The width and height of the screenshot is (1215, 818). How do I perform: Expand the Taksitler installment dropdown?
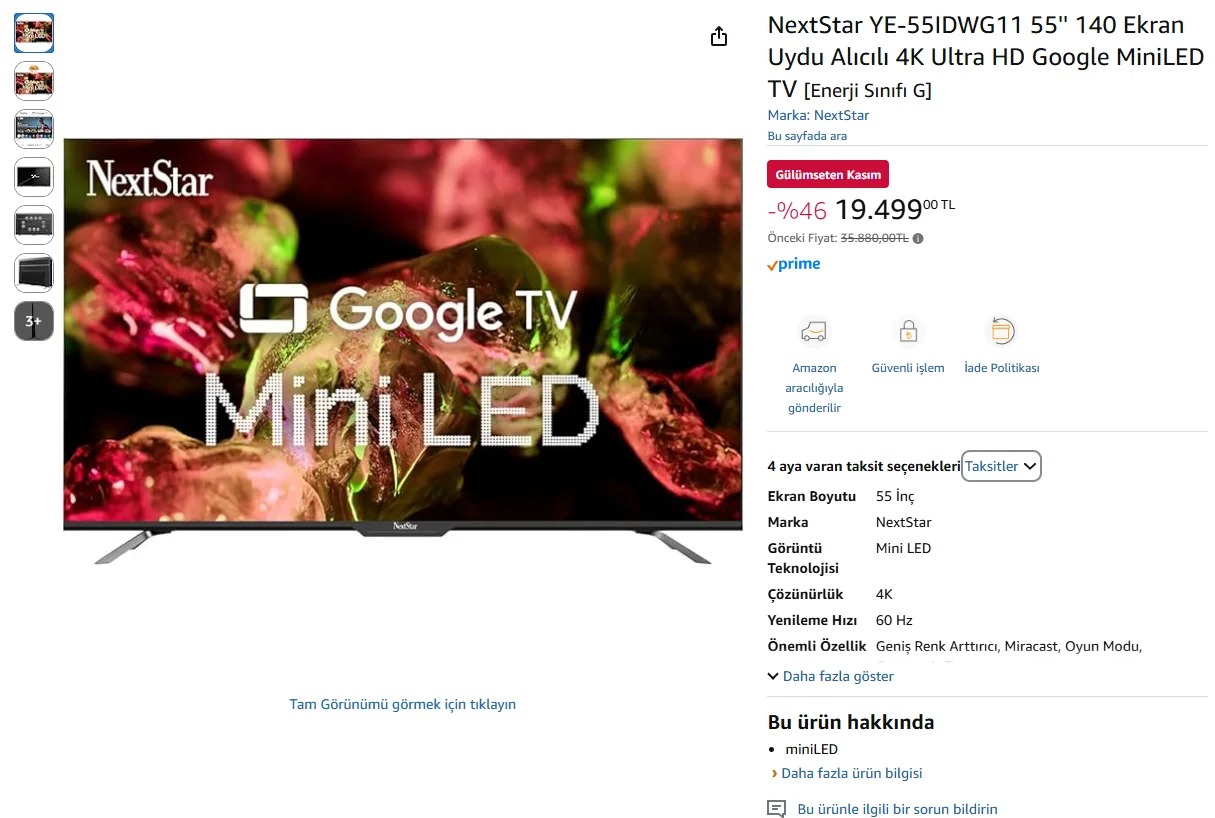[1001, 466]
